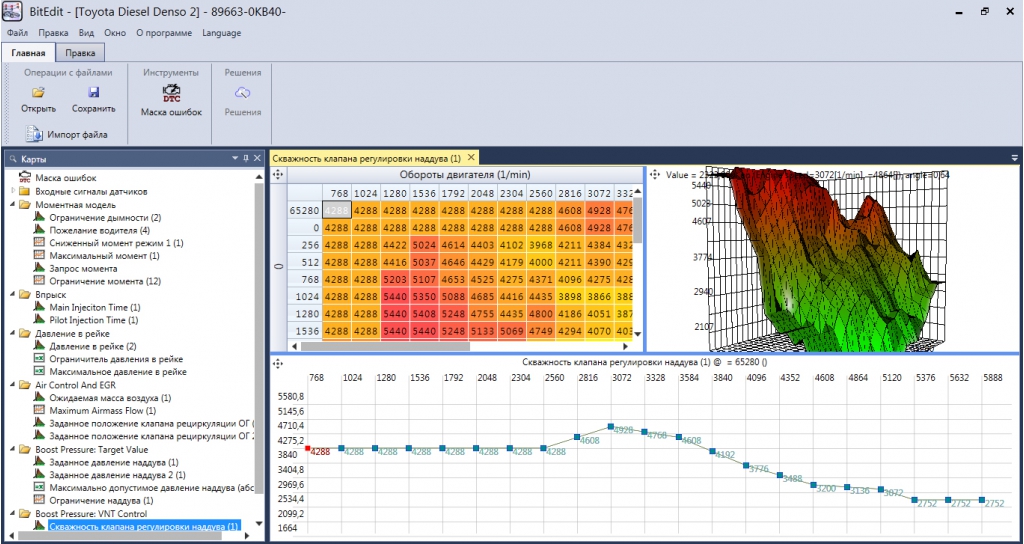Click the search icon in Карты panel
This screenshot has width=1024, height=544.
coord(12,159)
